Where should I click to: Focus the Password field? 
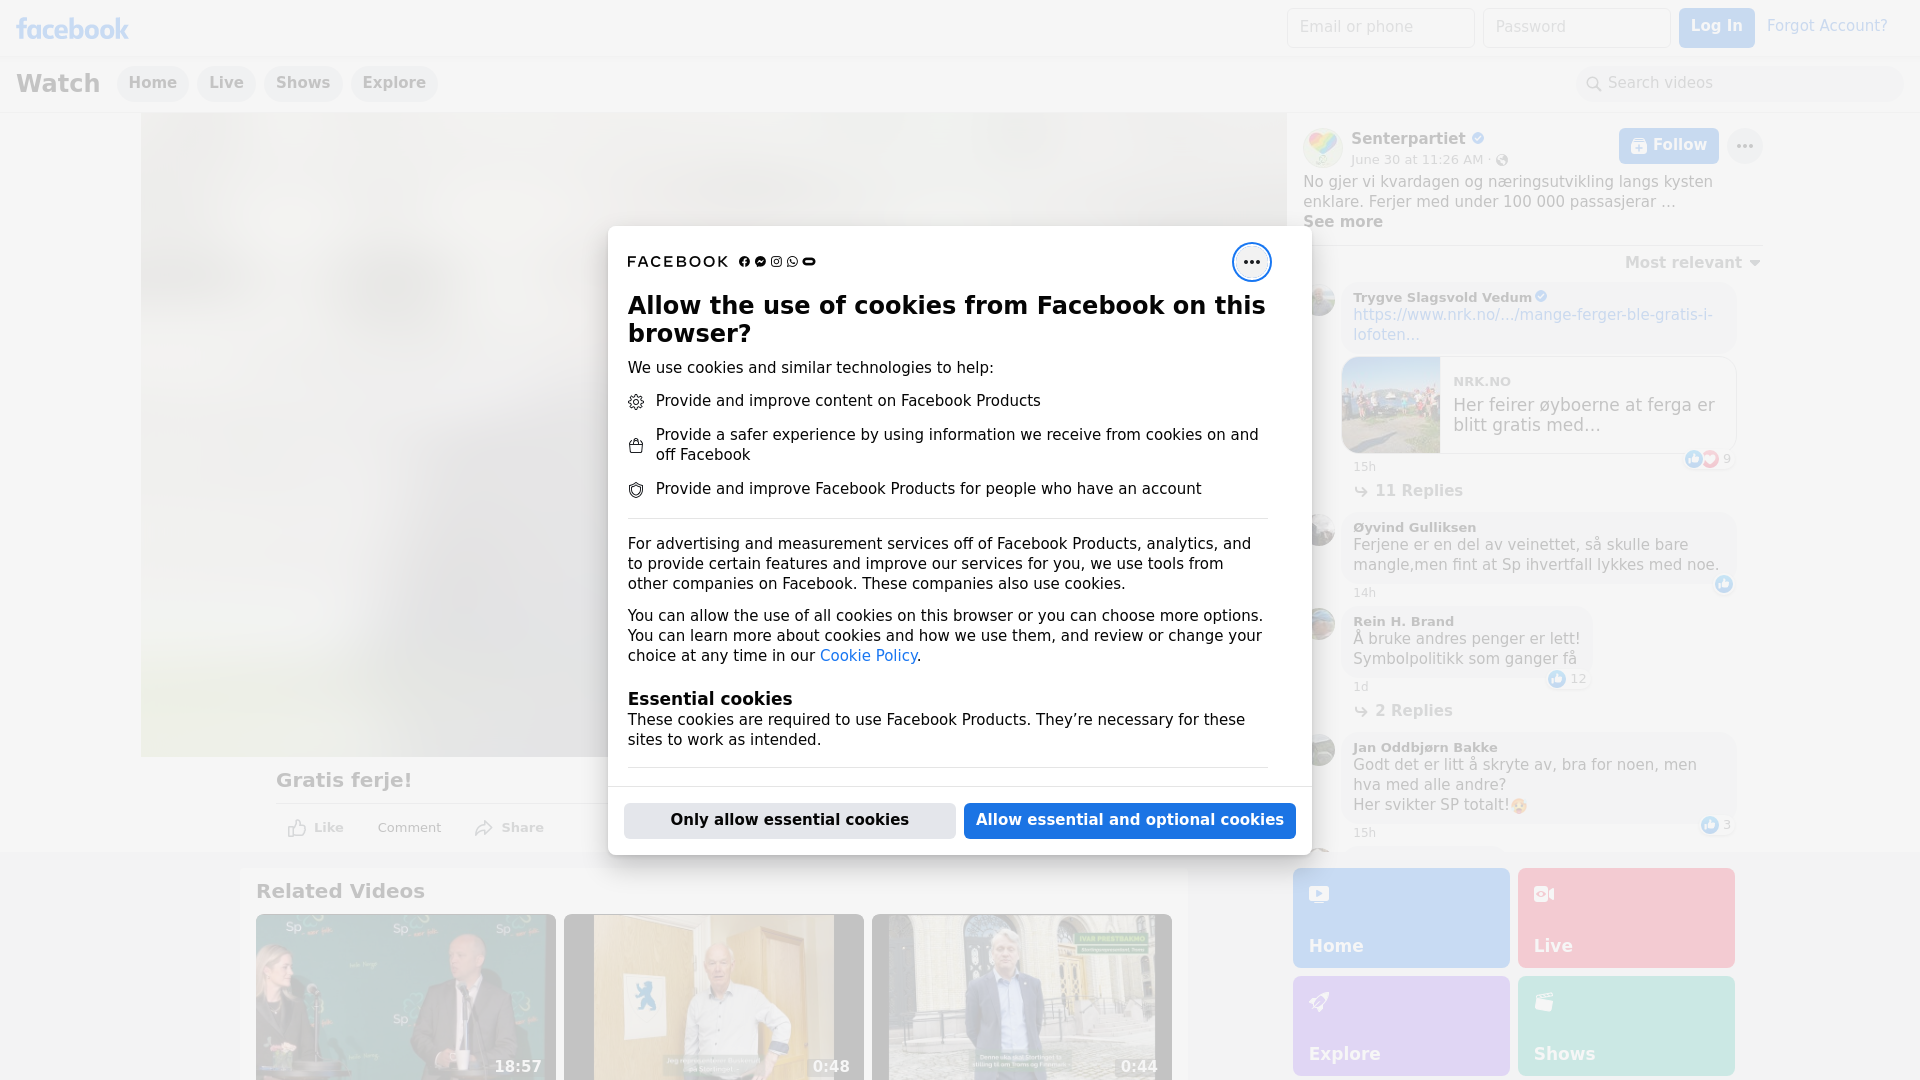pyautogui.click(x=1576, y=27)
